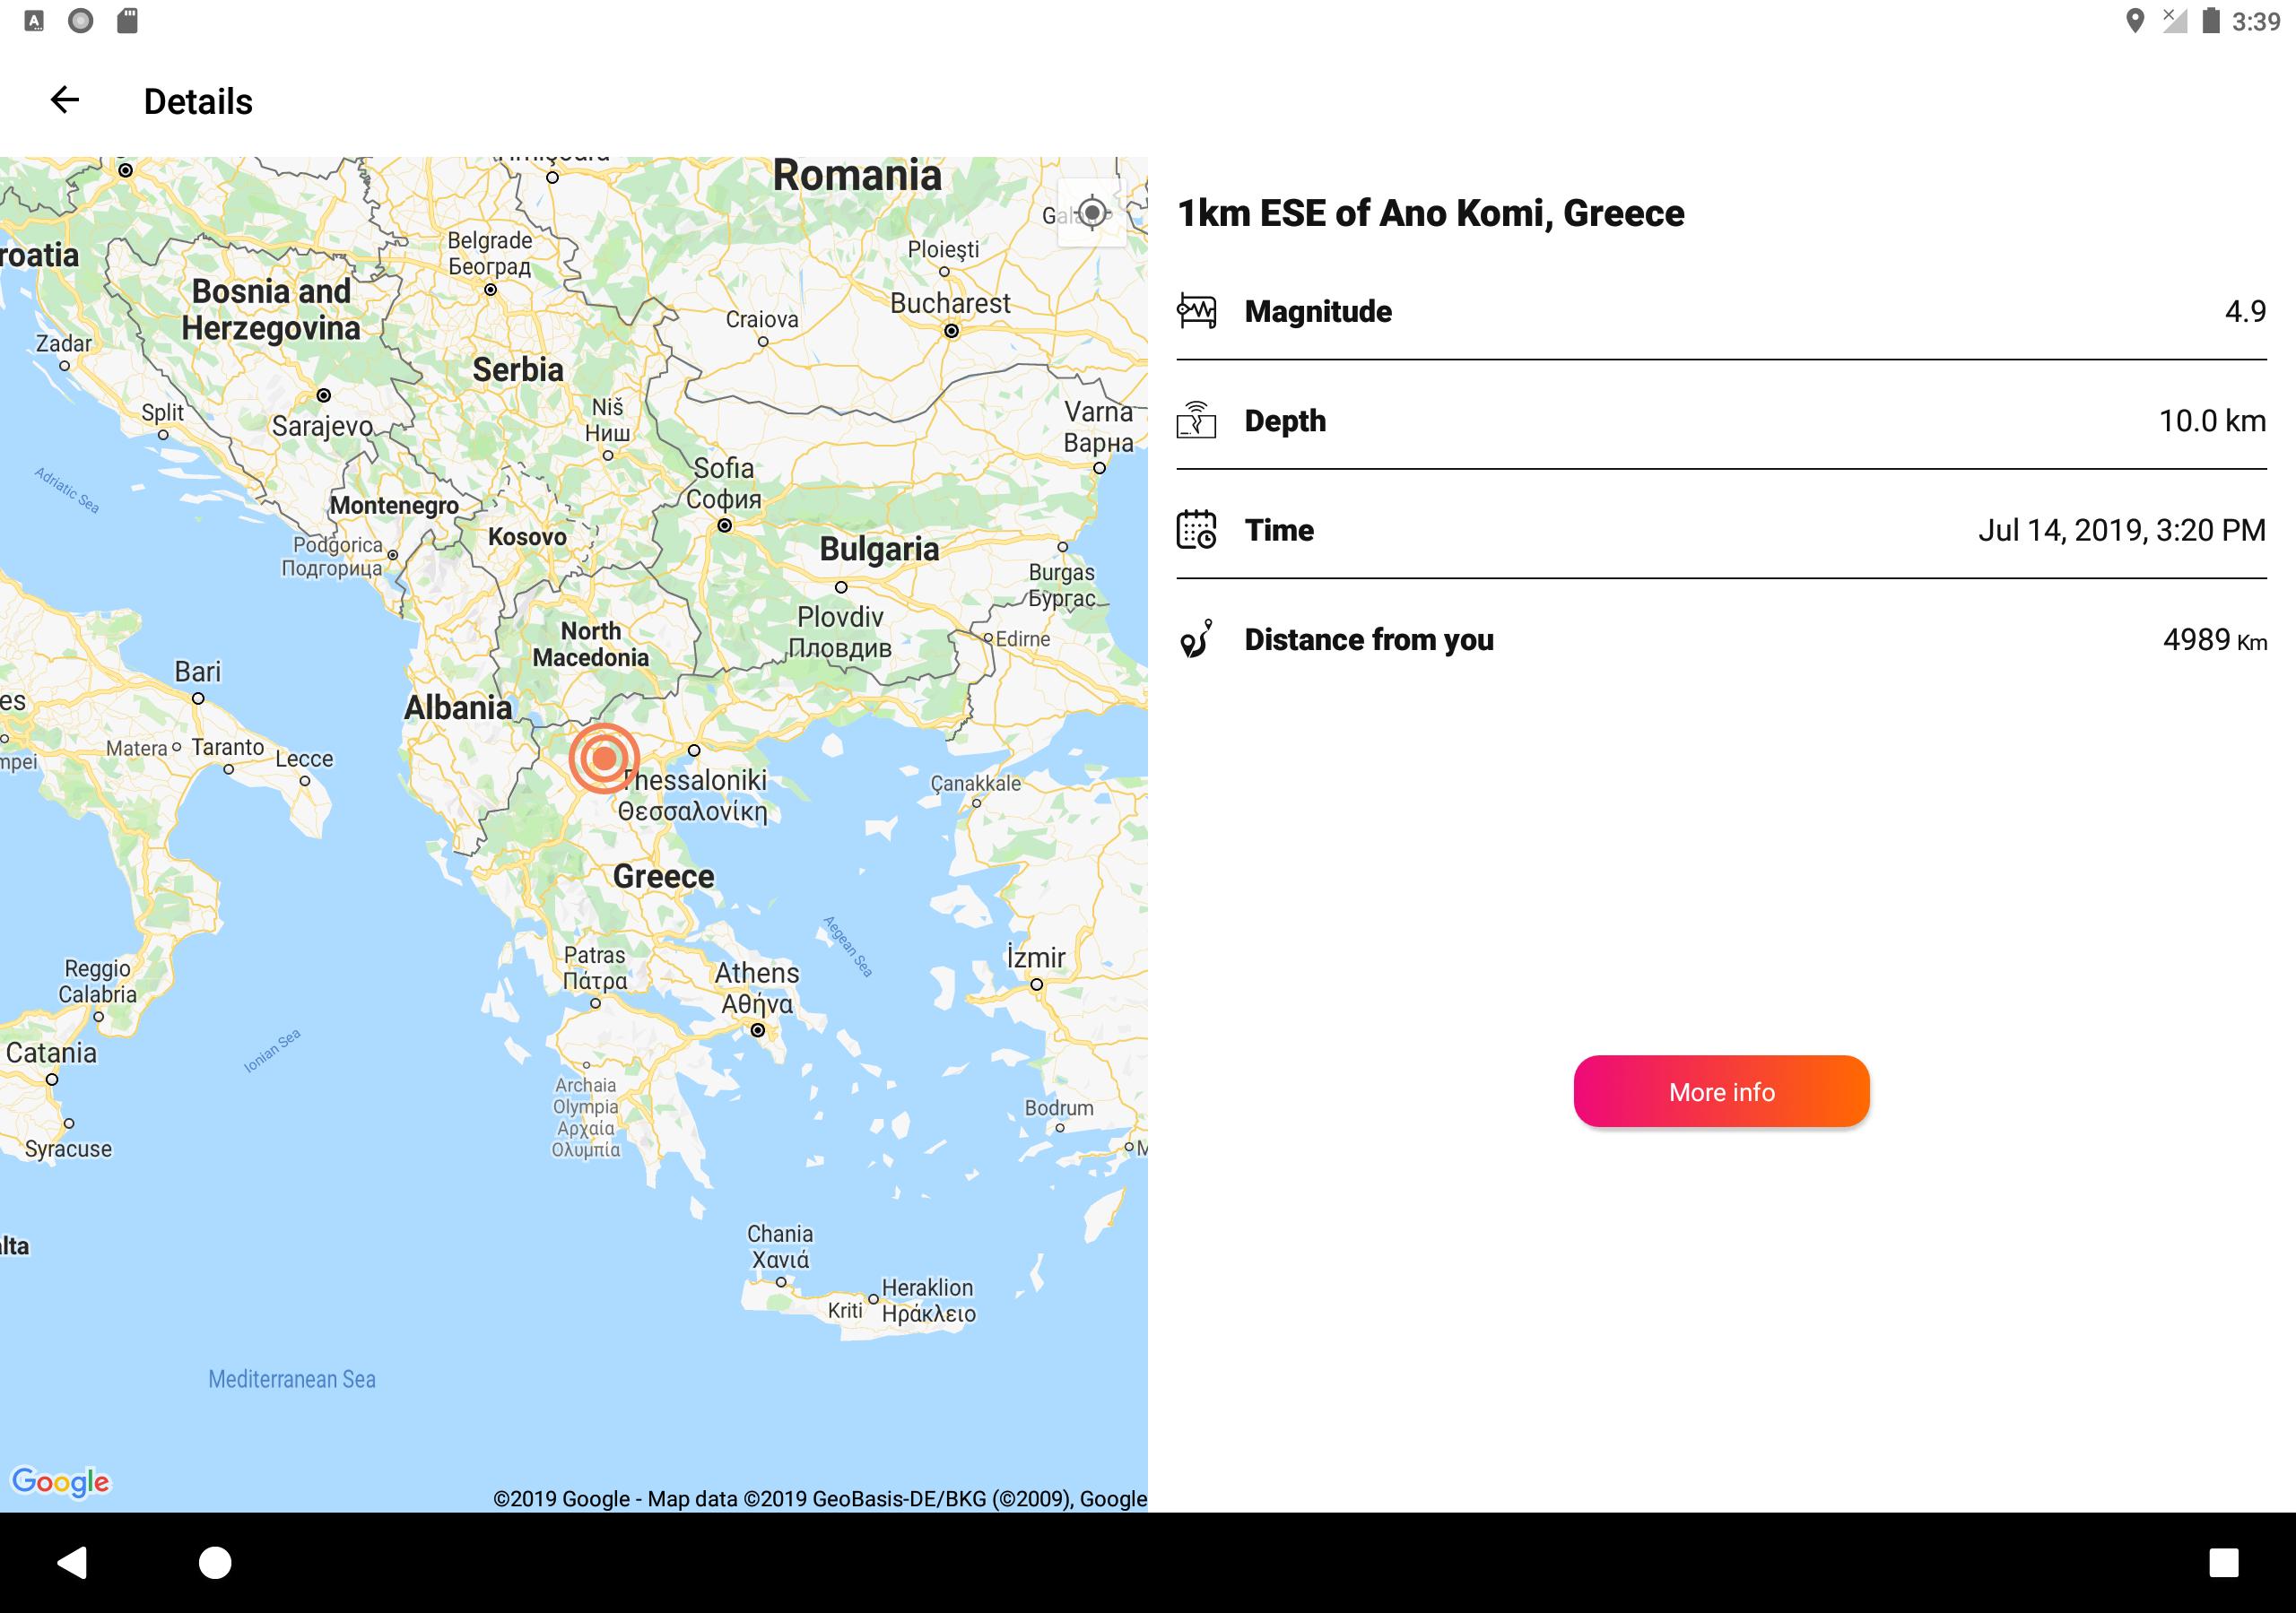Click the my-location target icon on map

point(1092,213)
